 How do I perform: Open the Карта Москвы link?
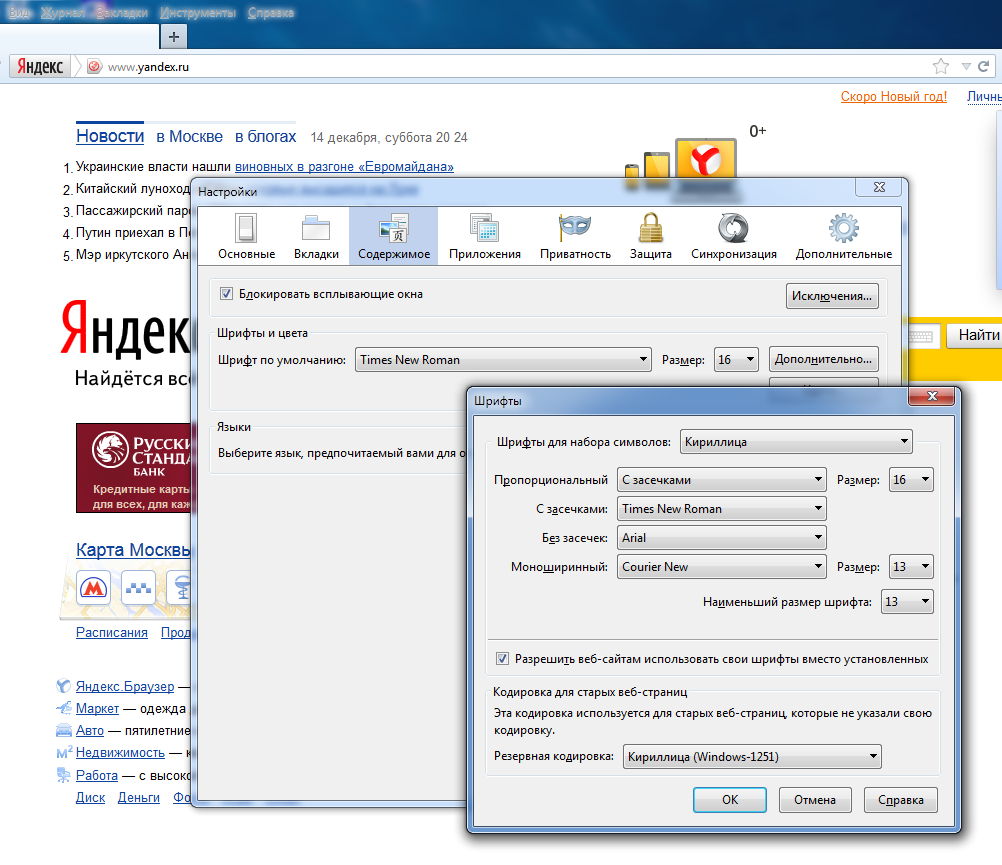(133, 550)
